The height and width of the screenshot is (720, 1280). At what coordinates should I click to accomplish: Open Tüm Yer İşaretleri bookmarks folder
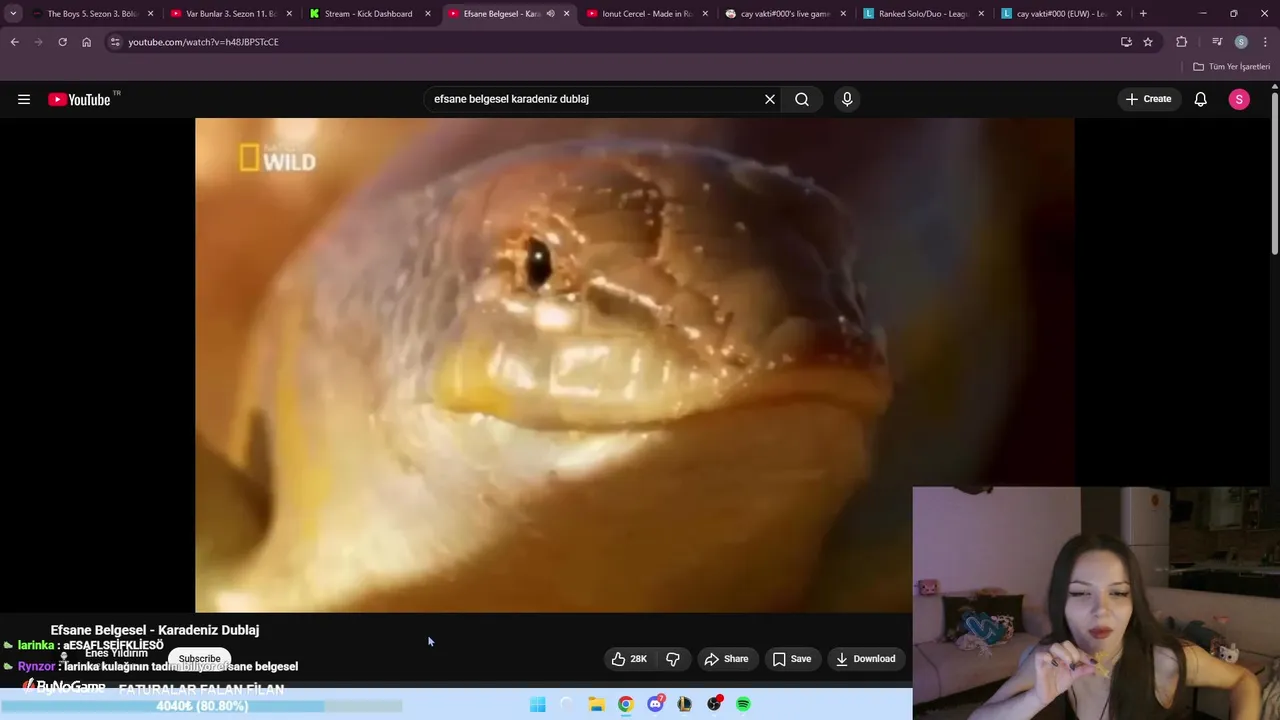[x=1232, y=67]
